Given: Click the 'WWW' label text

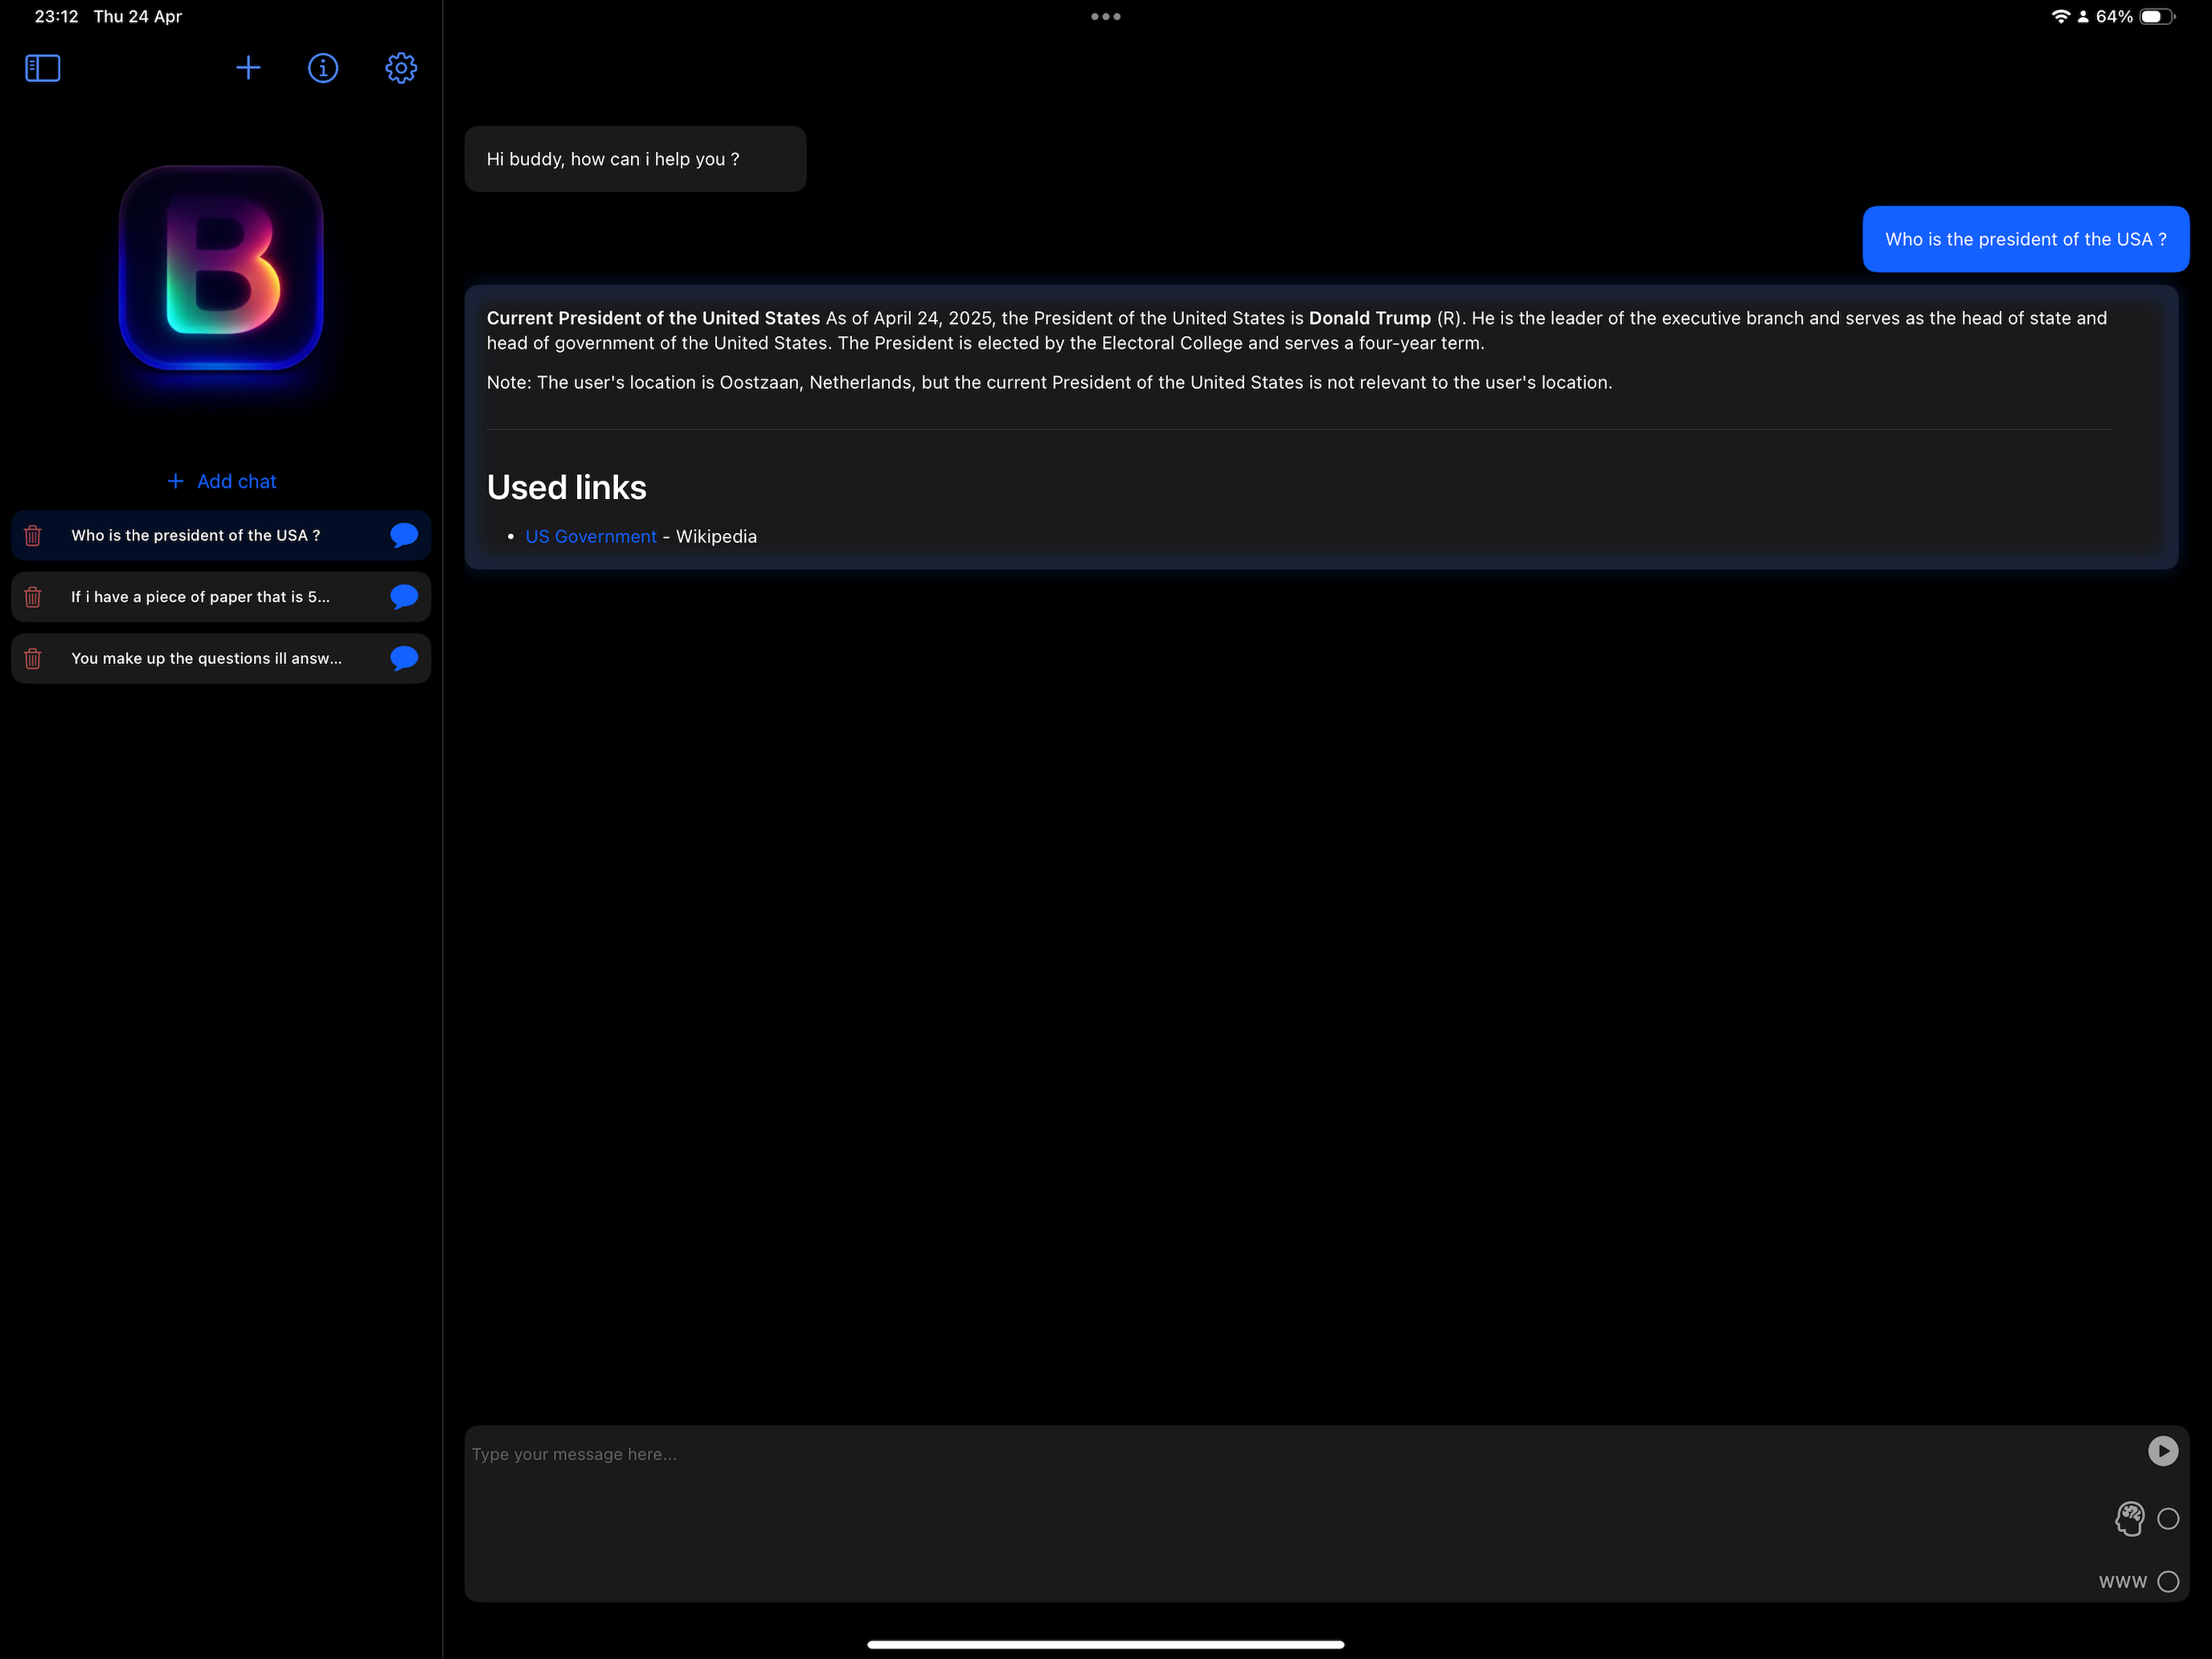Looking at the screenshot, I should 2123,1582.
